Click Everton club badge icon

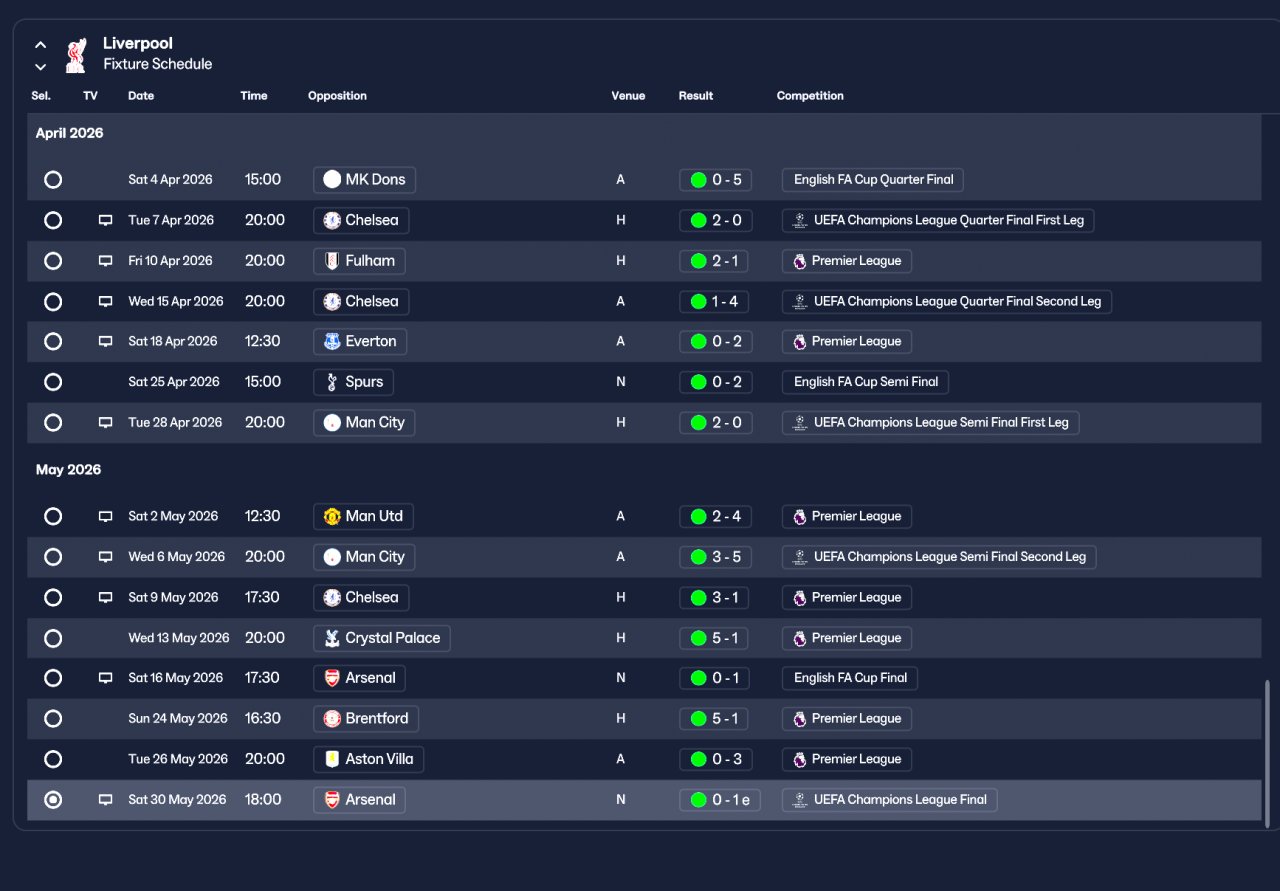(332, 341)
